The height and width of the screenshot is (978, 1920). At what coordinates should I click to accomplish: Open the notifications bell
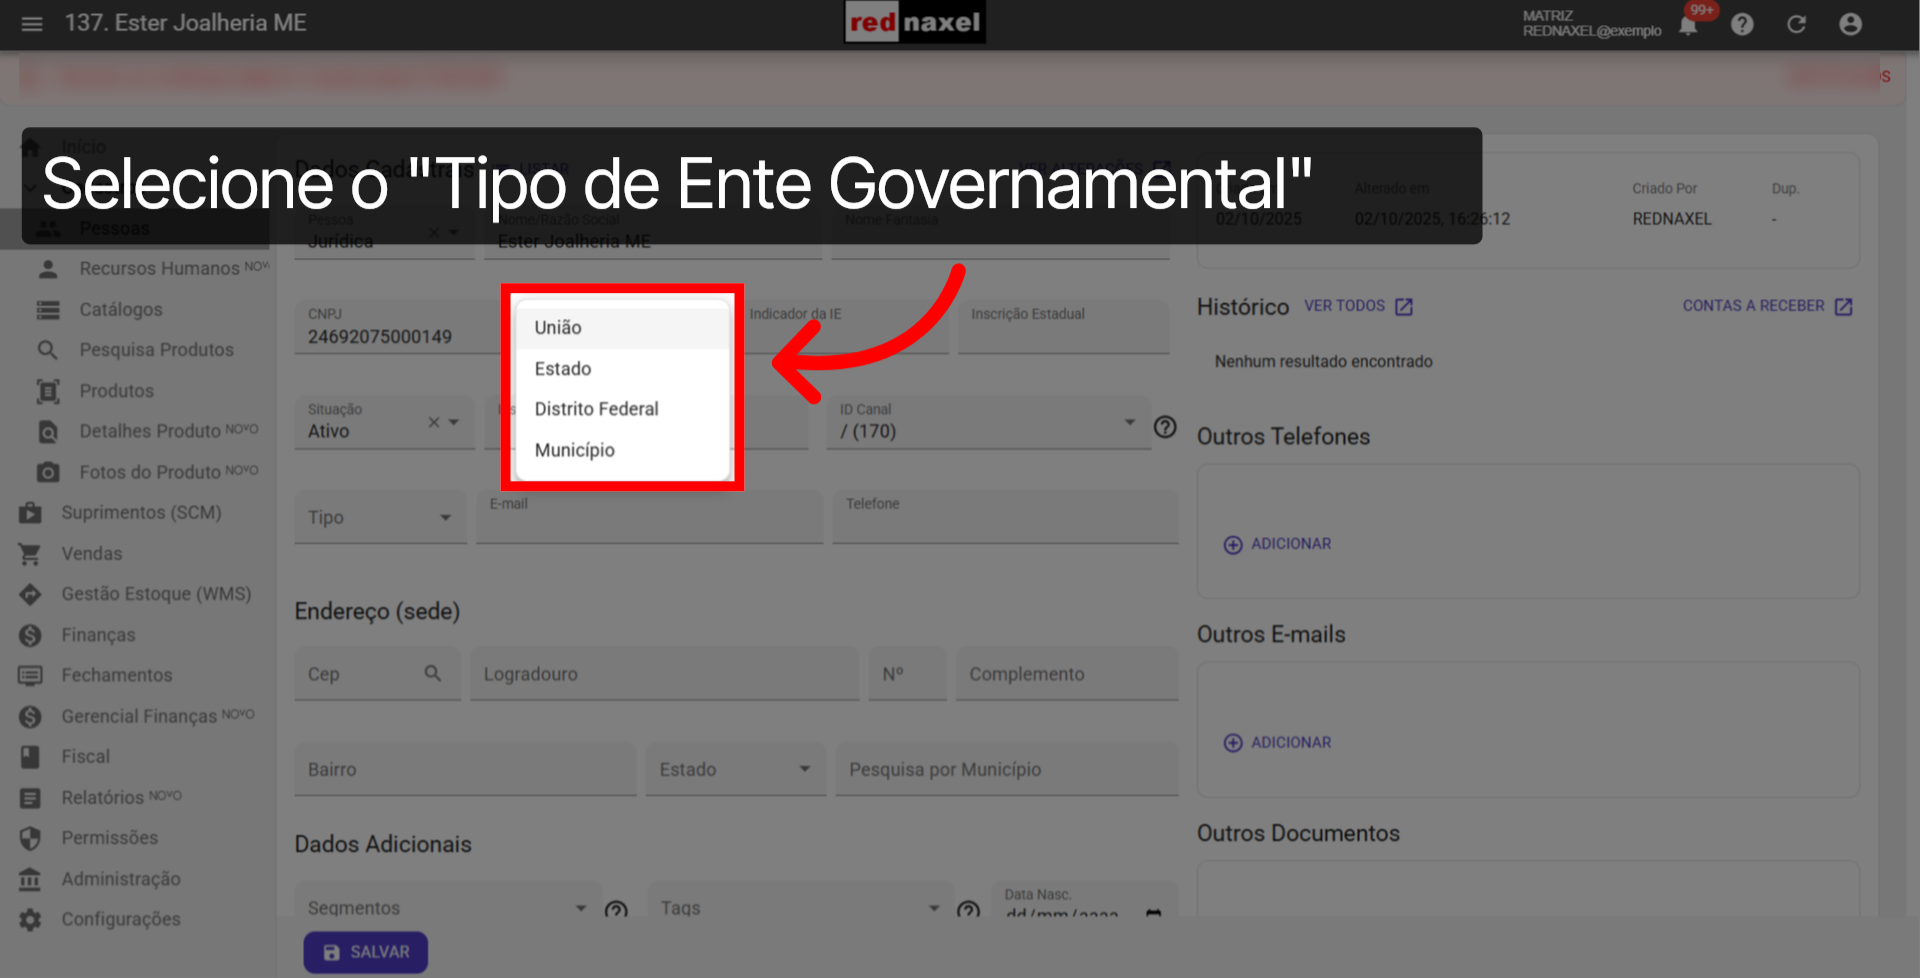(x=1688, y=24)
